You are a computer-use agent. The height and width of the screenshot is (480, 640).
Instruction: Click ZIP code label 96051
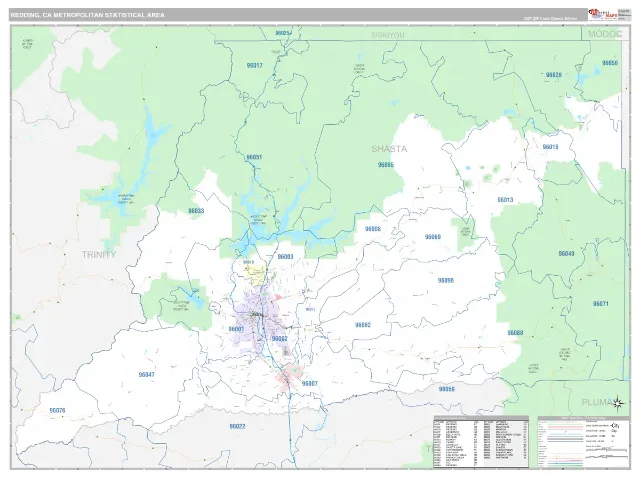(254, 157)
